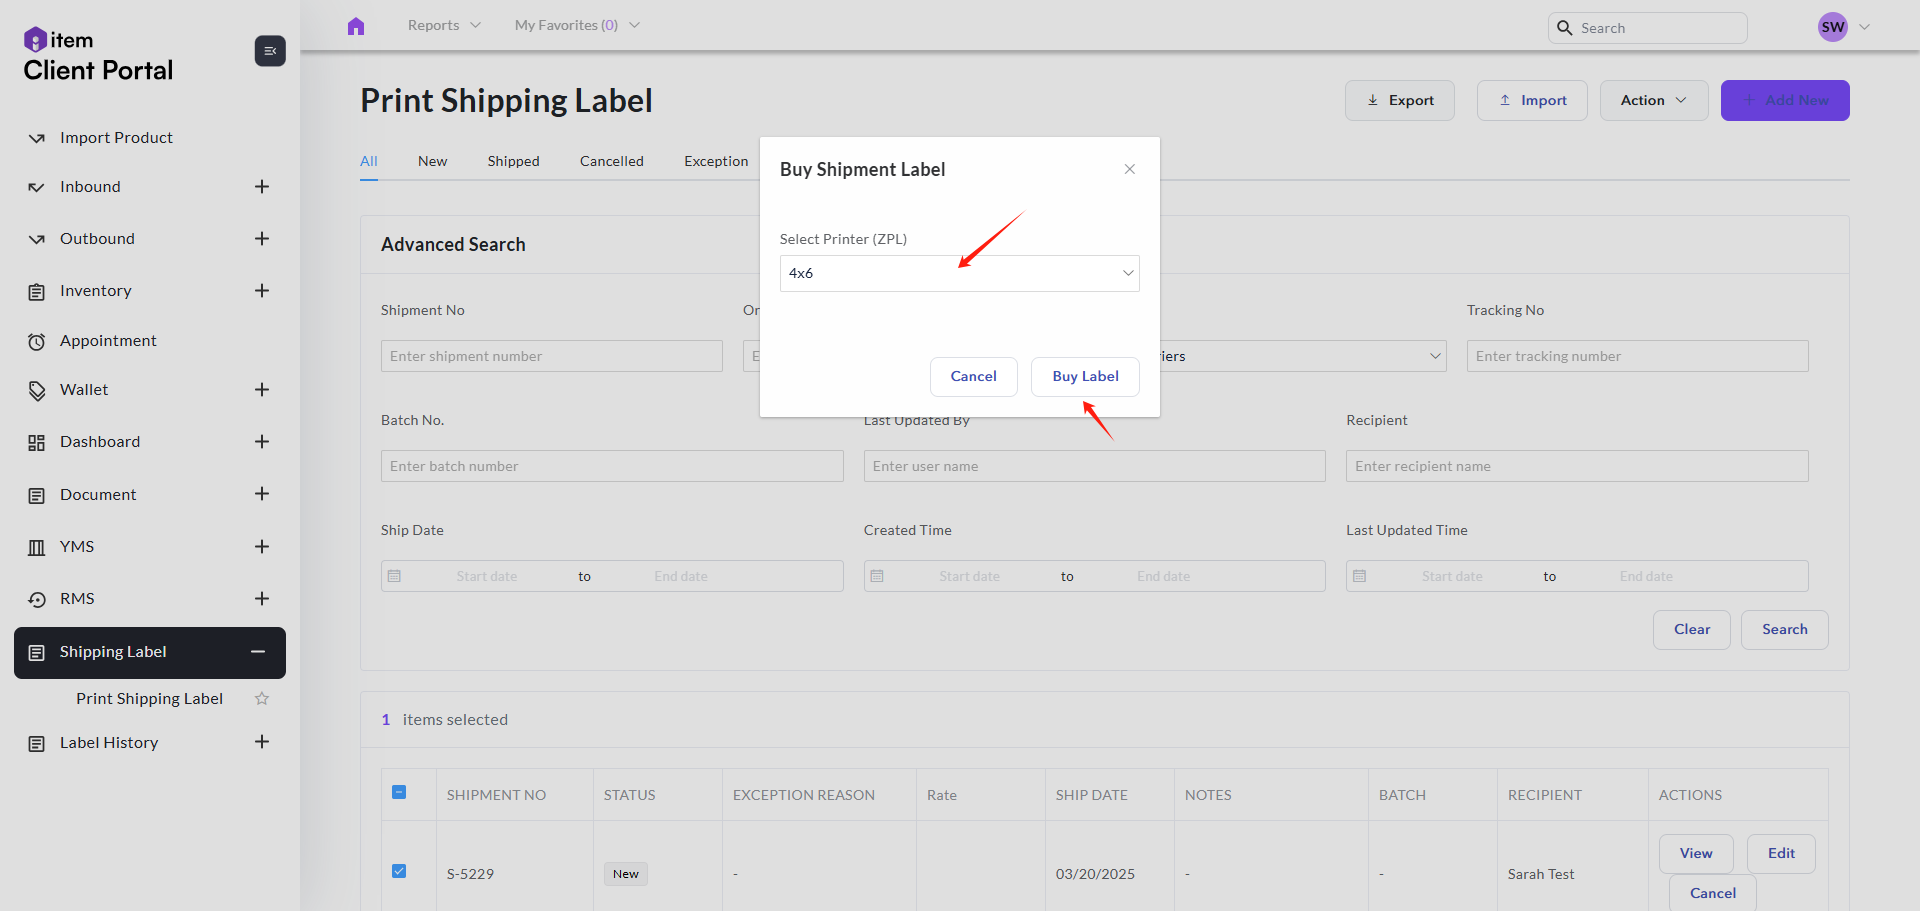This screenshot has height=911, width=1920.
Task: Close the Buy Shipment Label dialog
Action: tap(1129, 169)
